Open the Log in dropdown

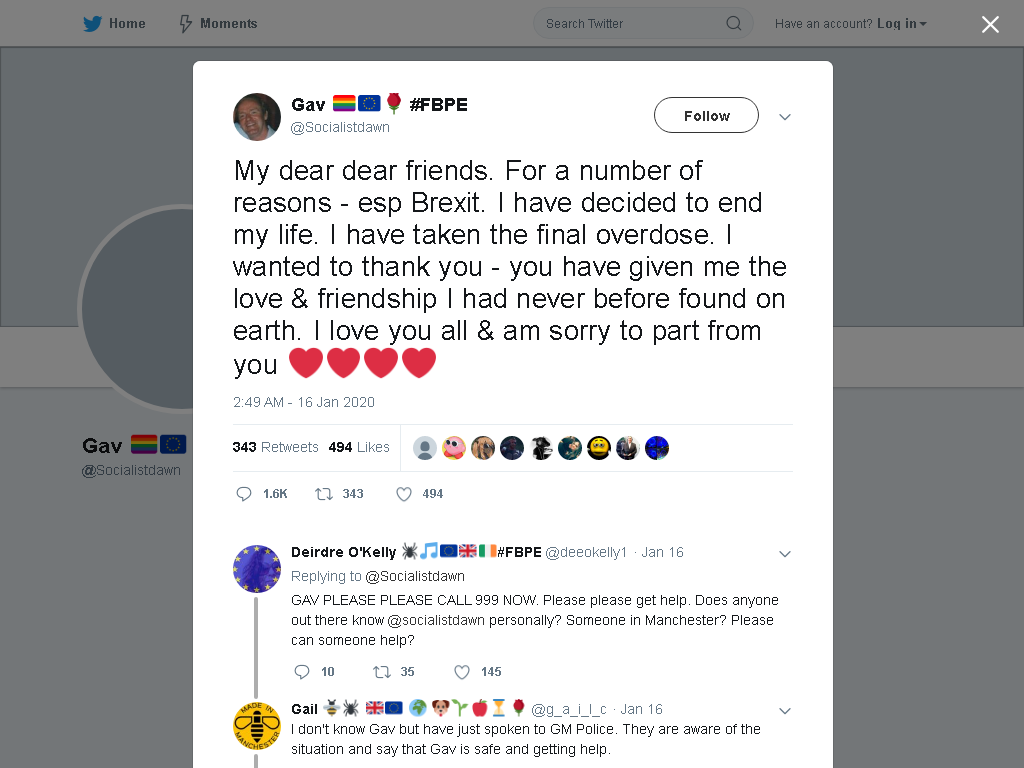(902, 24)
